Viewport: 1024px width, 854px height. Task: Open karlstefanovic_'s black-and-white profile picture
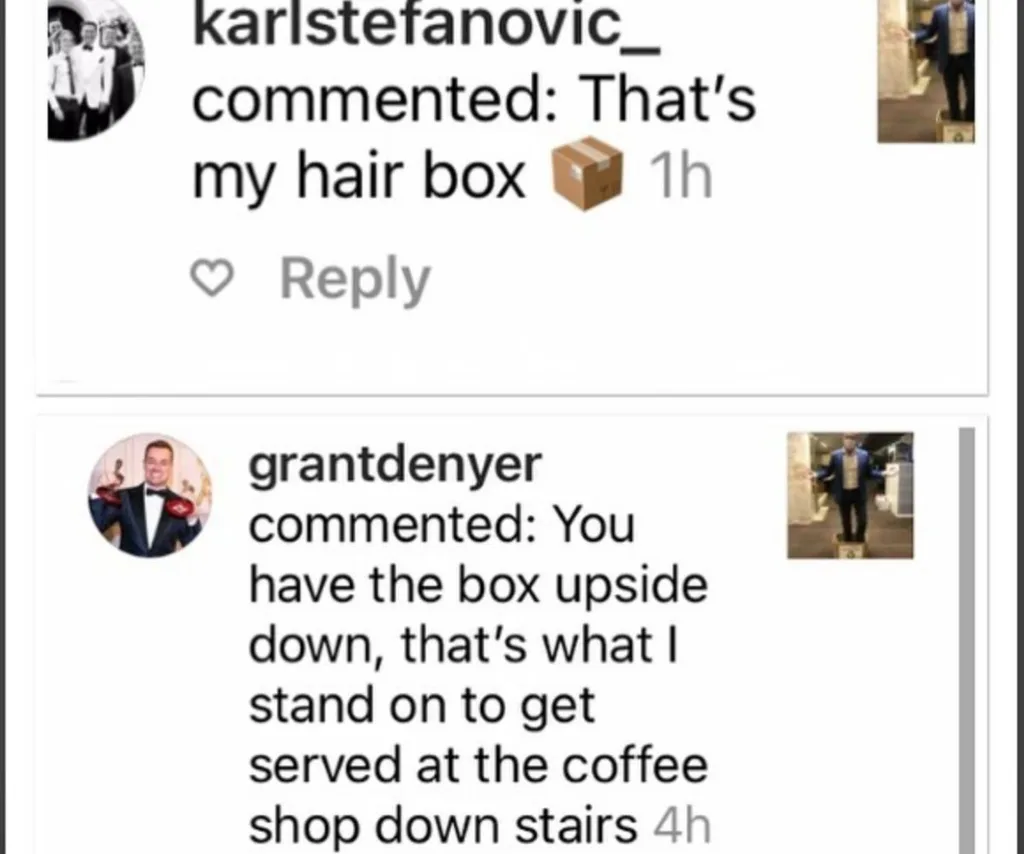pos(95,70)
